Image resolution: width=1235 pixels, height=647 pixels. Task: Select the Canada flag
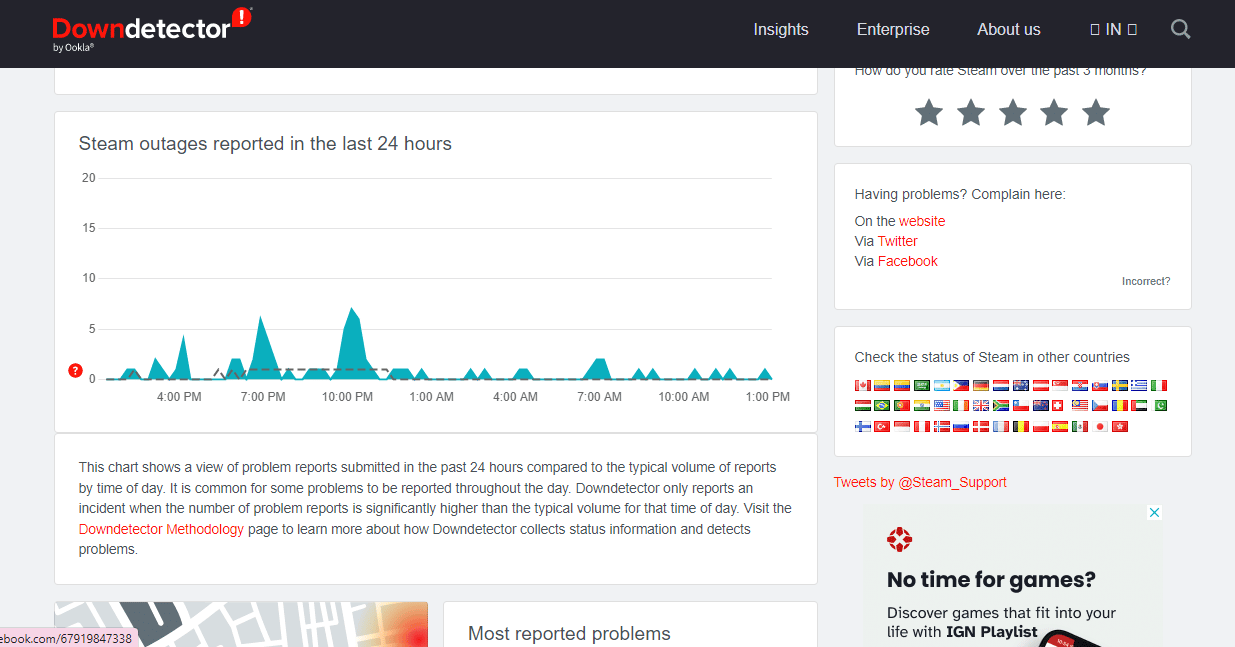click(x=863, y=385)
